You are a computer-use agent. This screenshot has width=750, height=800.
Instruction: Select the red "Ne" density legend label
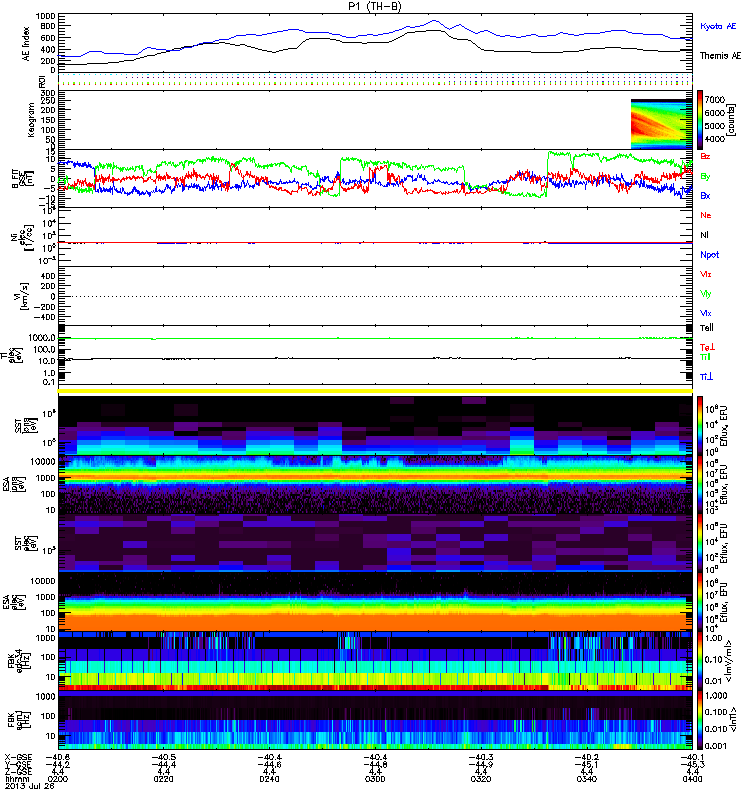pos(706,215)
